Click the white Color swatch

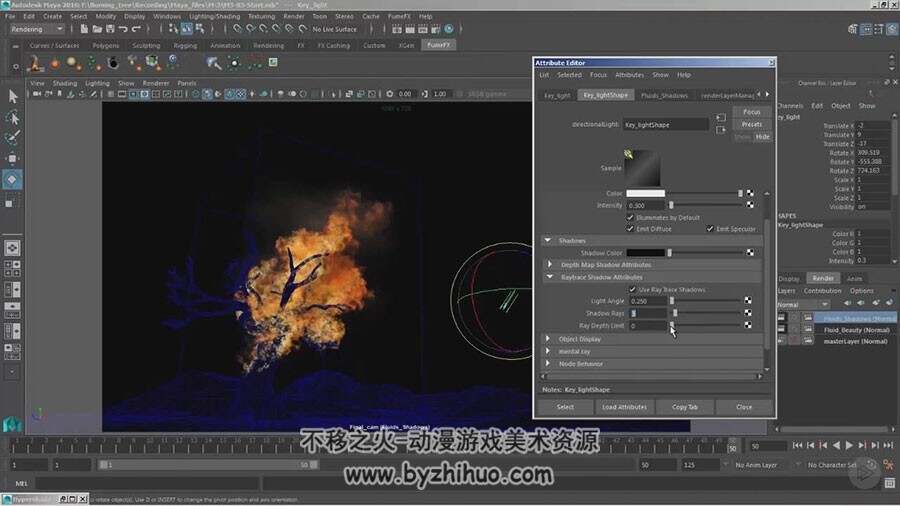click(646, 193)
